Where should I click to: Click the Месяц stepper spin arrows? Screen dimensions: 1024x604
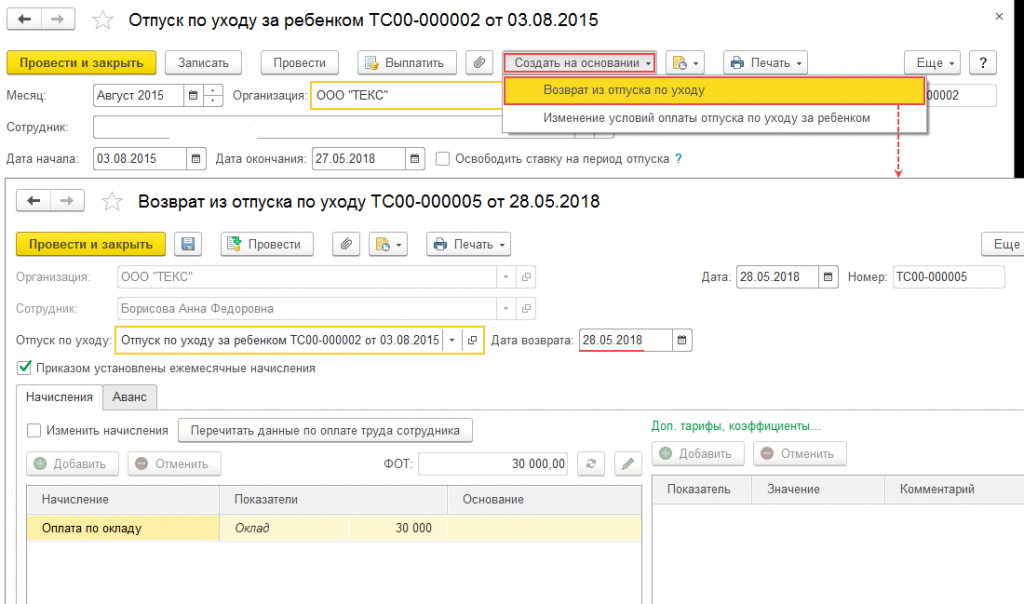click(214, 96)
